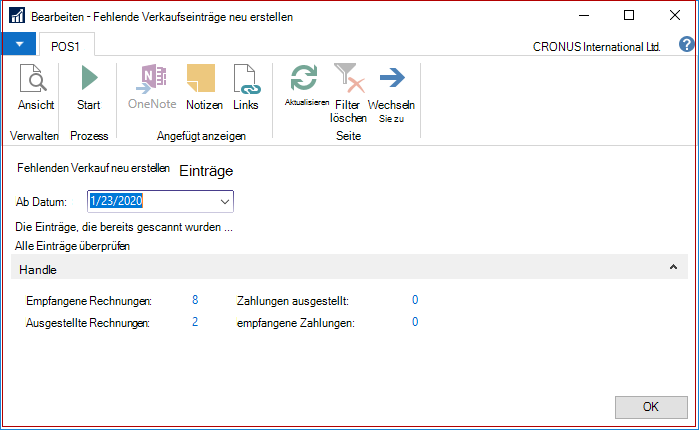
Task: Click the app icon in title bar
Action: pos(17,16)
